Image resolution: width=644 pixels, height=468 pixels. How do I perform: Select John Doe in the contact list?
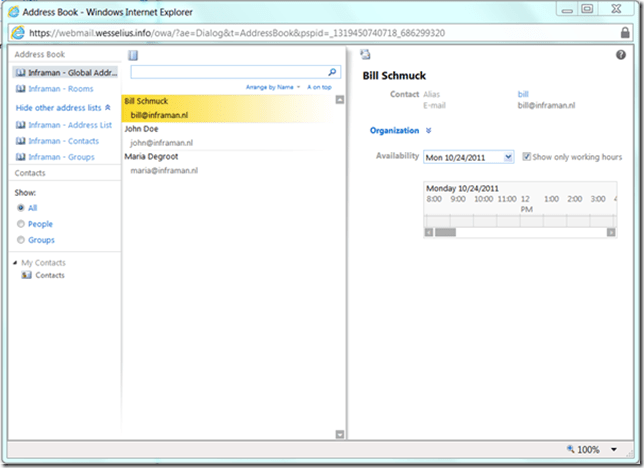tap(142, 128)
